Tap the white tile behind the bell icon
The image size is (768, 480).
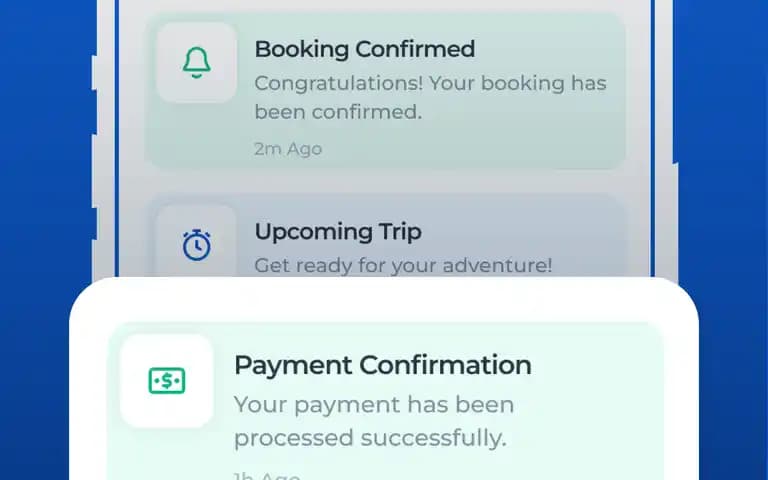click(x=196, y=63)
